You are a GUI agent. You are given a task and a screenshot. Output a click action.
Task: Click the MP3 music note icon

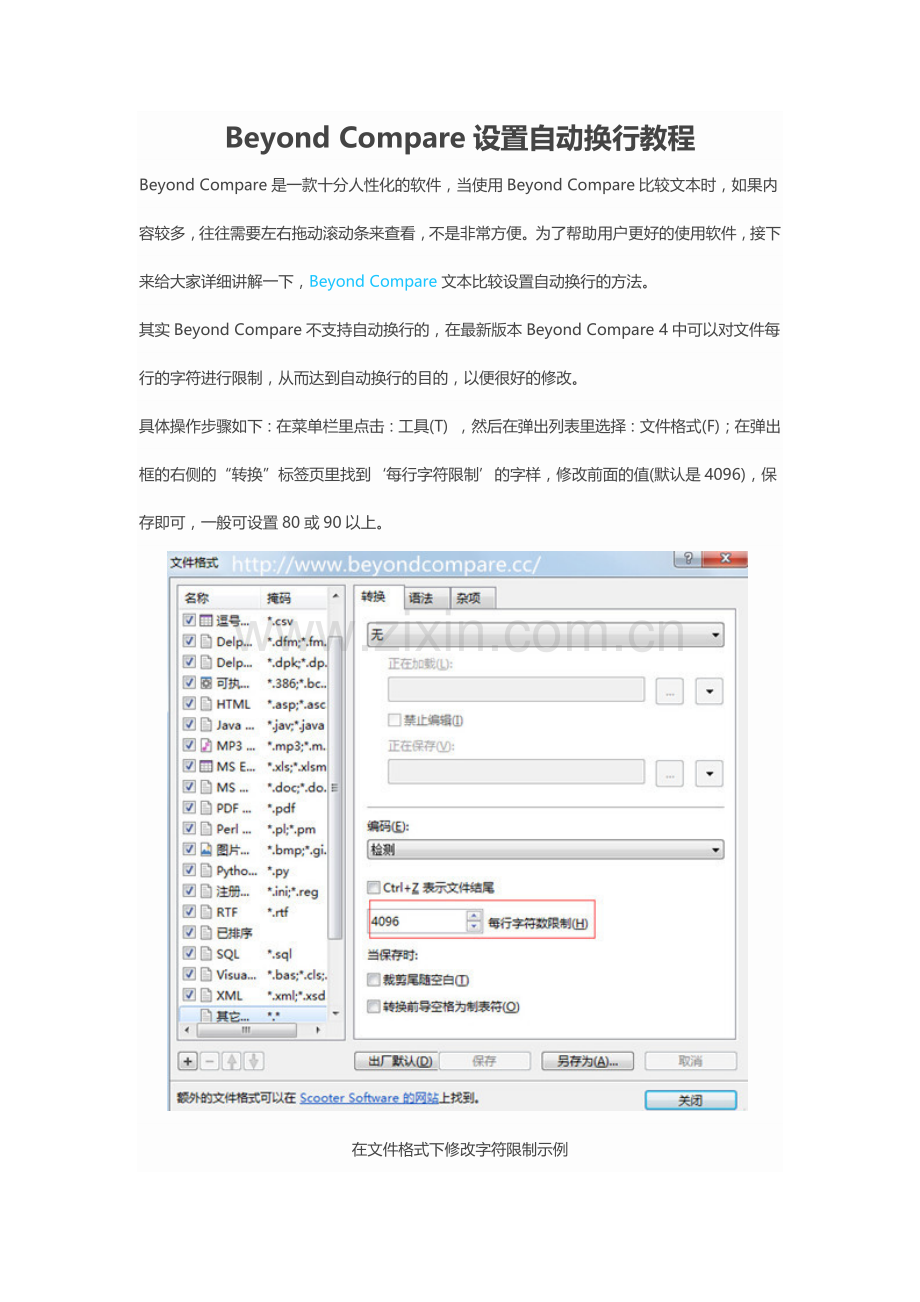click(x=206, y=746)
